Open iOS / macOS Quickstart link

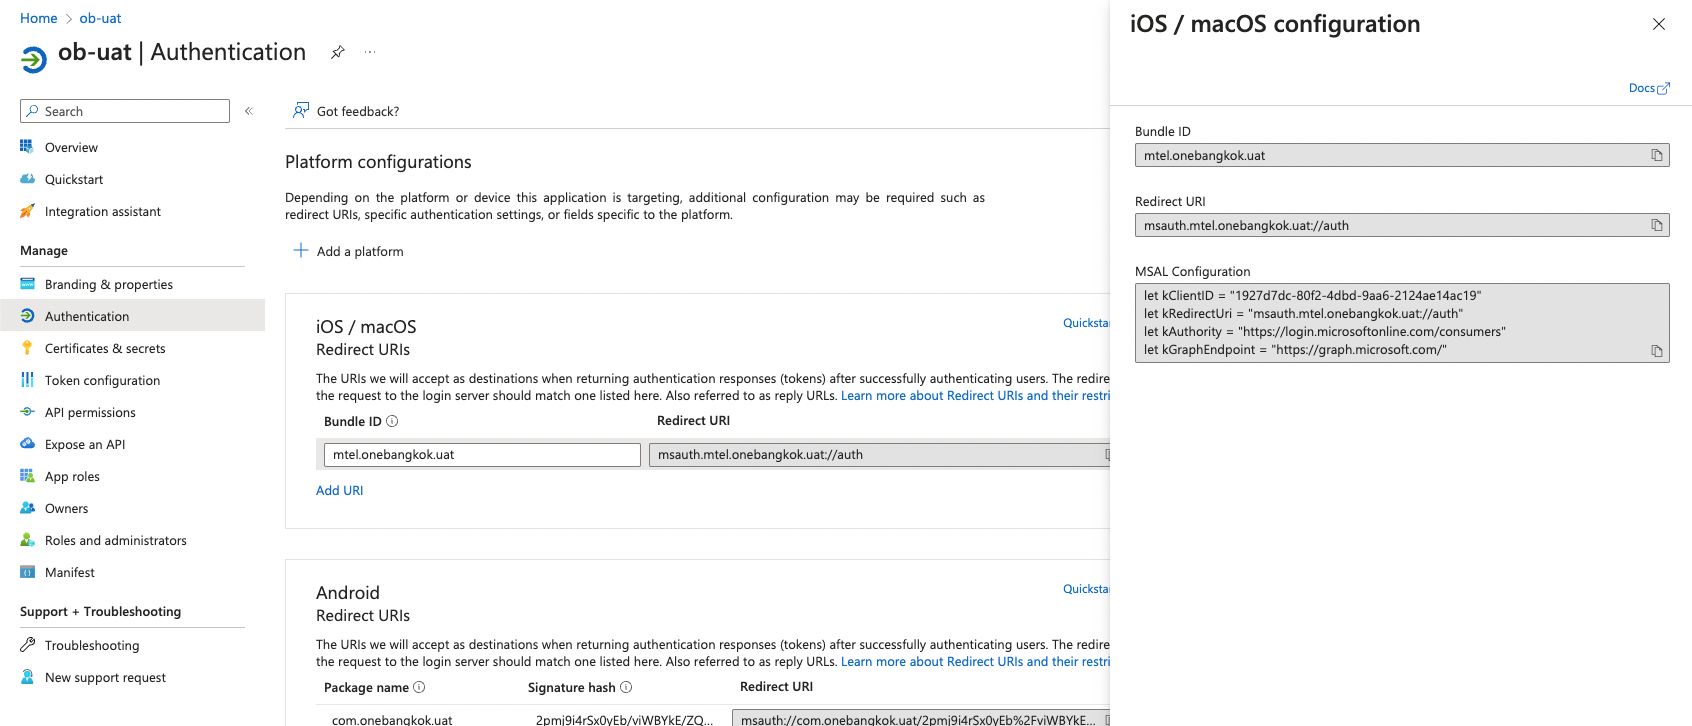pos(1086,323)
